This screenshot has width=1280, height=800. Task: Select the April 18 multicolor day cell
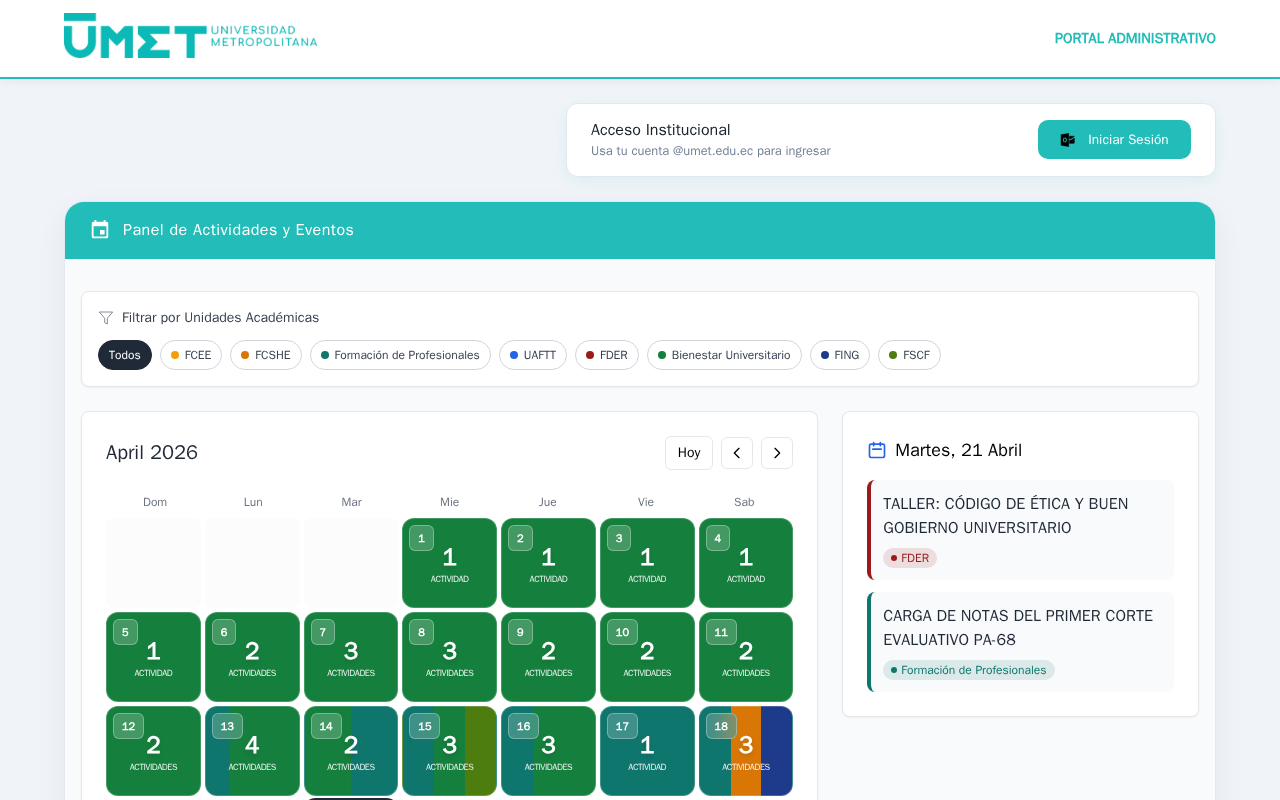[x=746, y=751]
